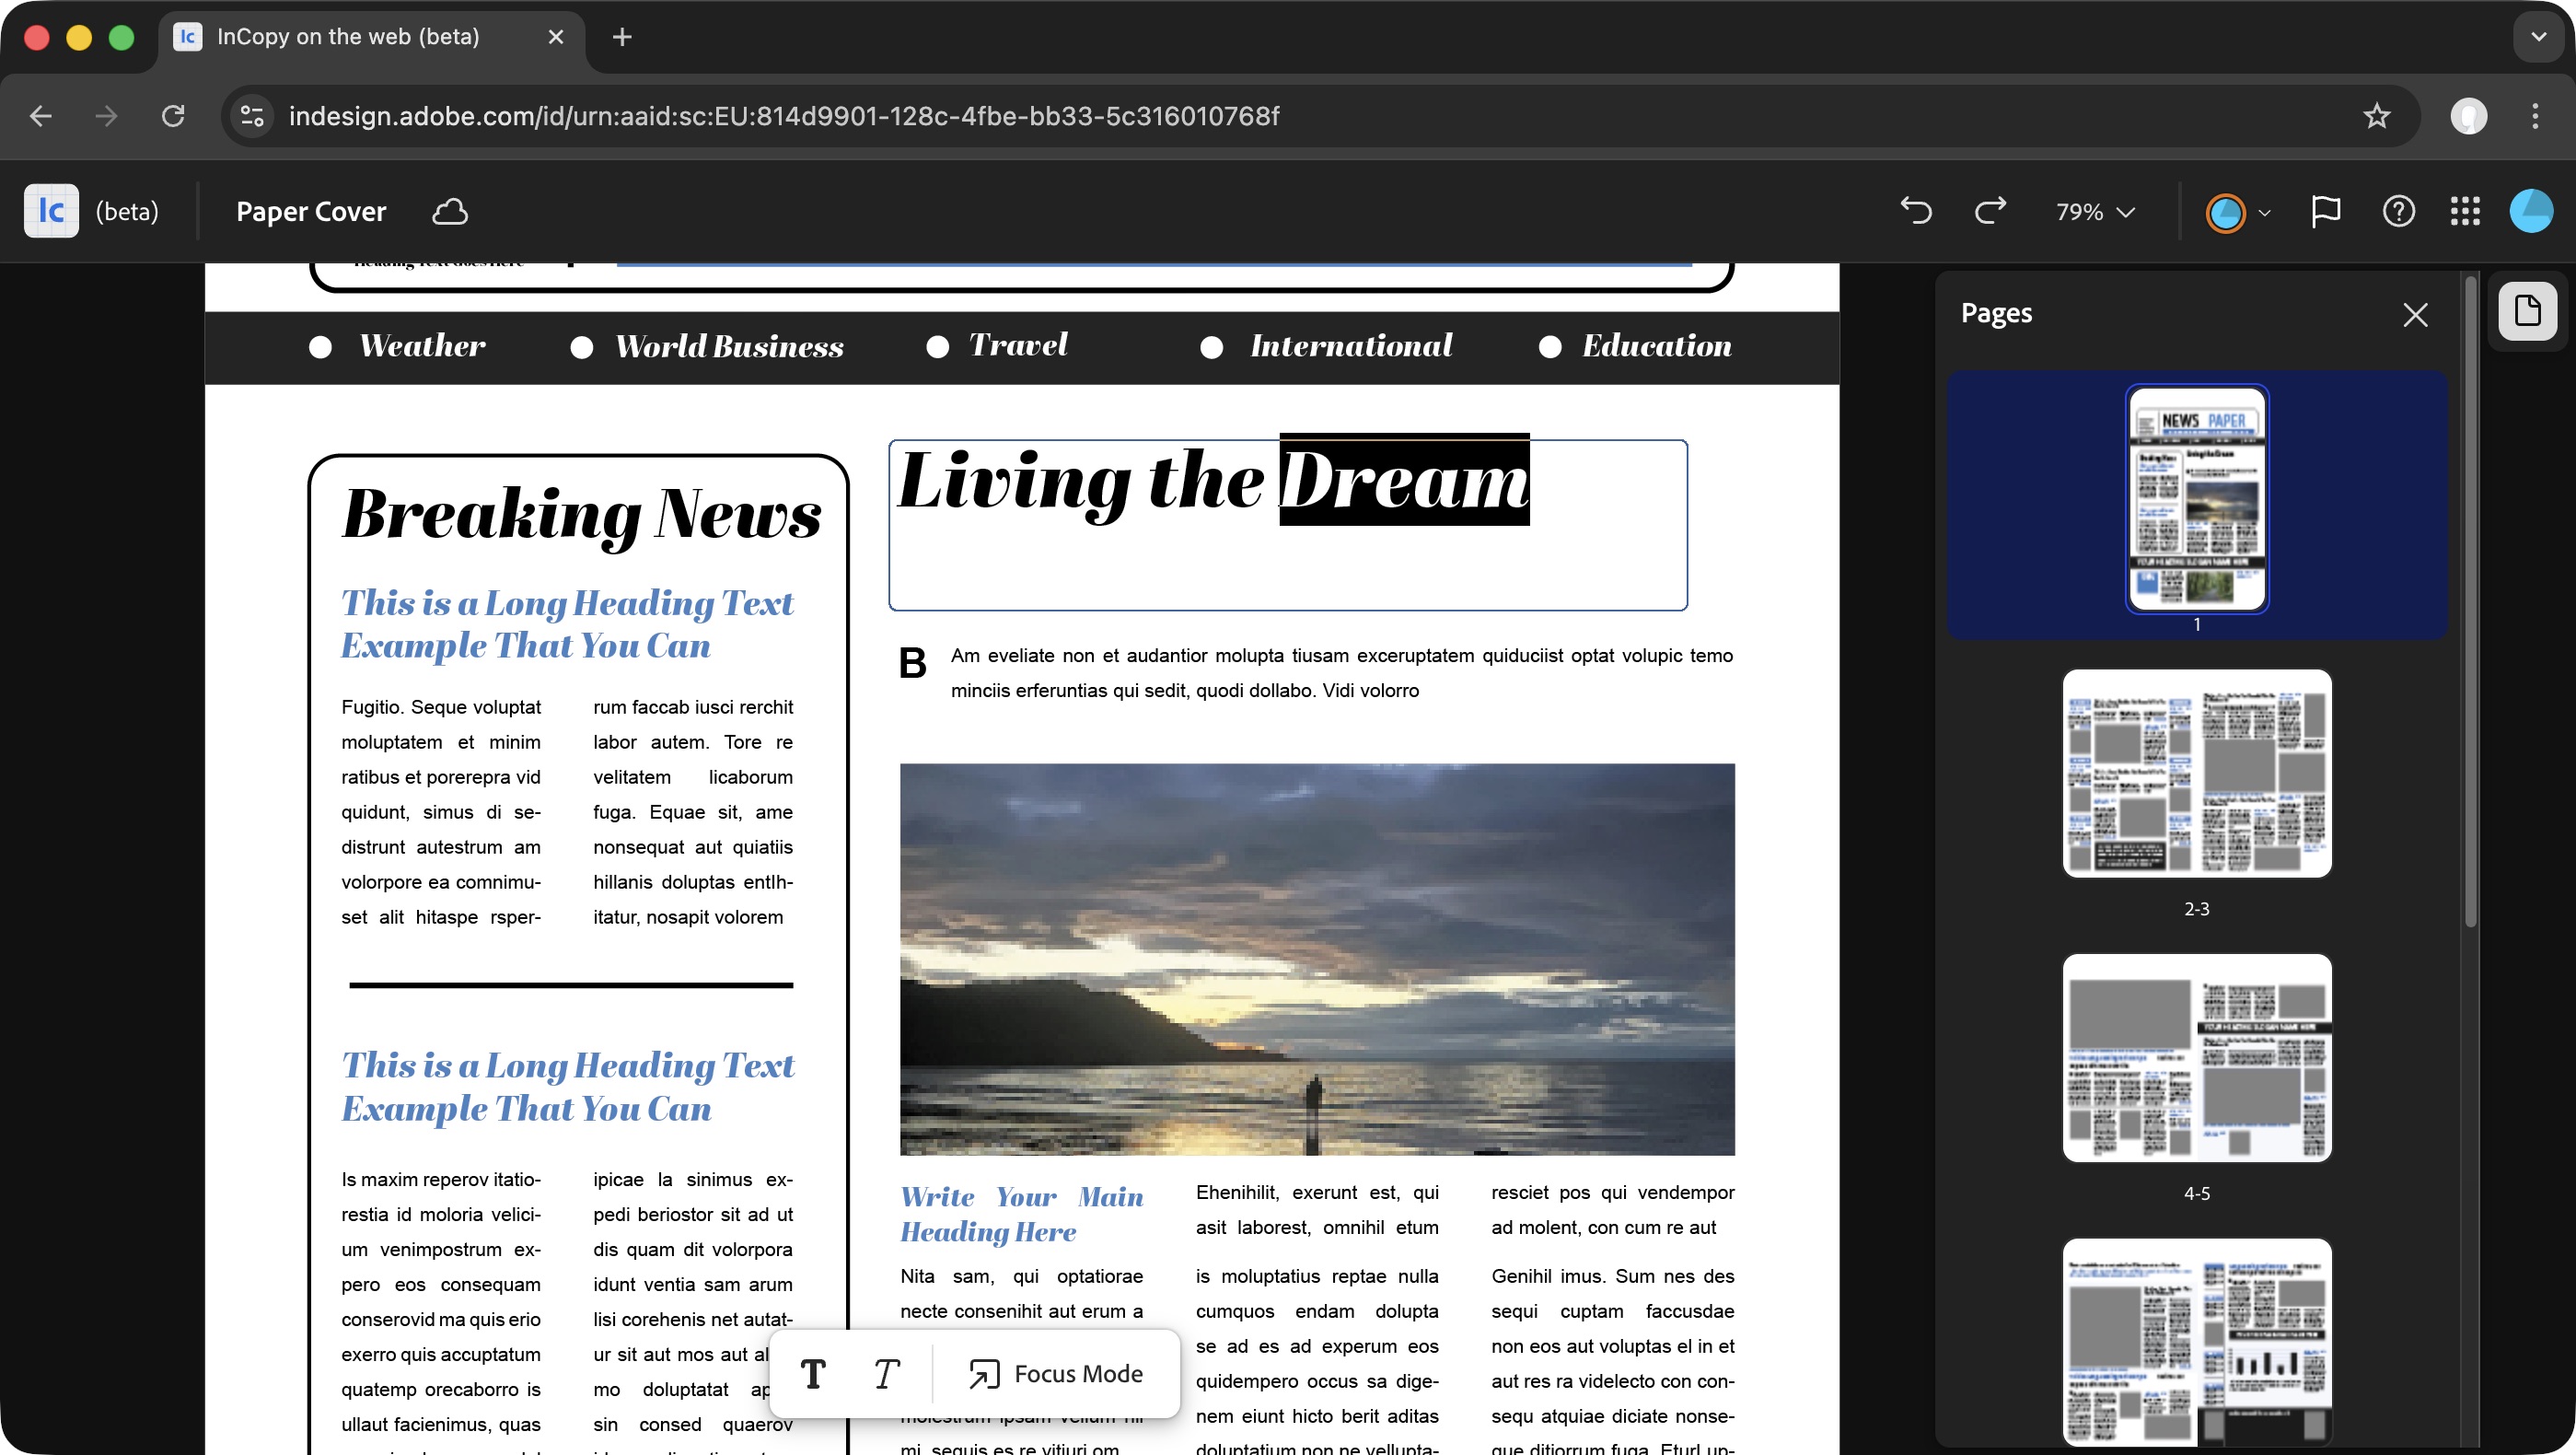The image size is (2576, 1455).
Task: Click the International section label
Action: pos(1351,345)
